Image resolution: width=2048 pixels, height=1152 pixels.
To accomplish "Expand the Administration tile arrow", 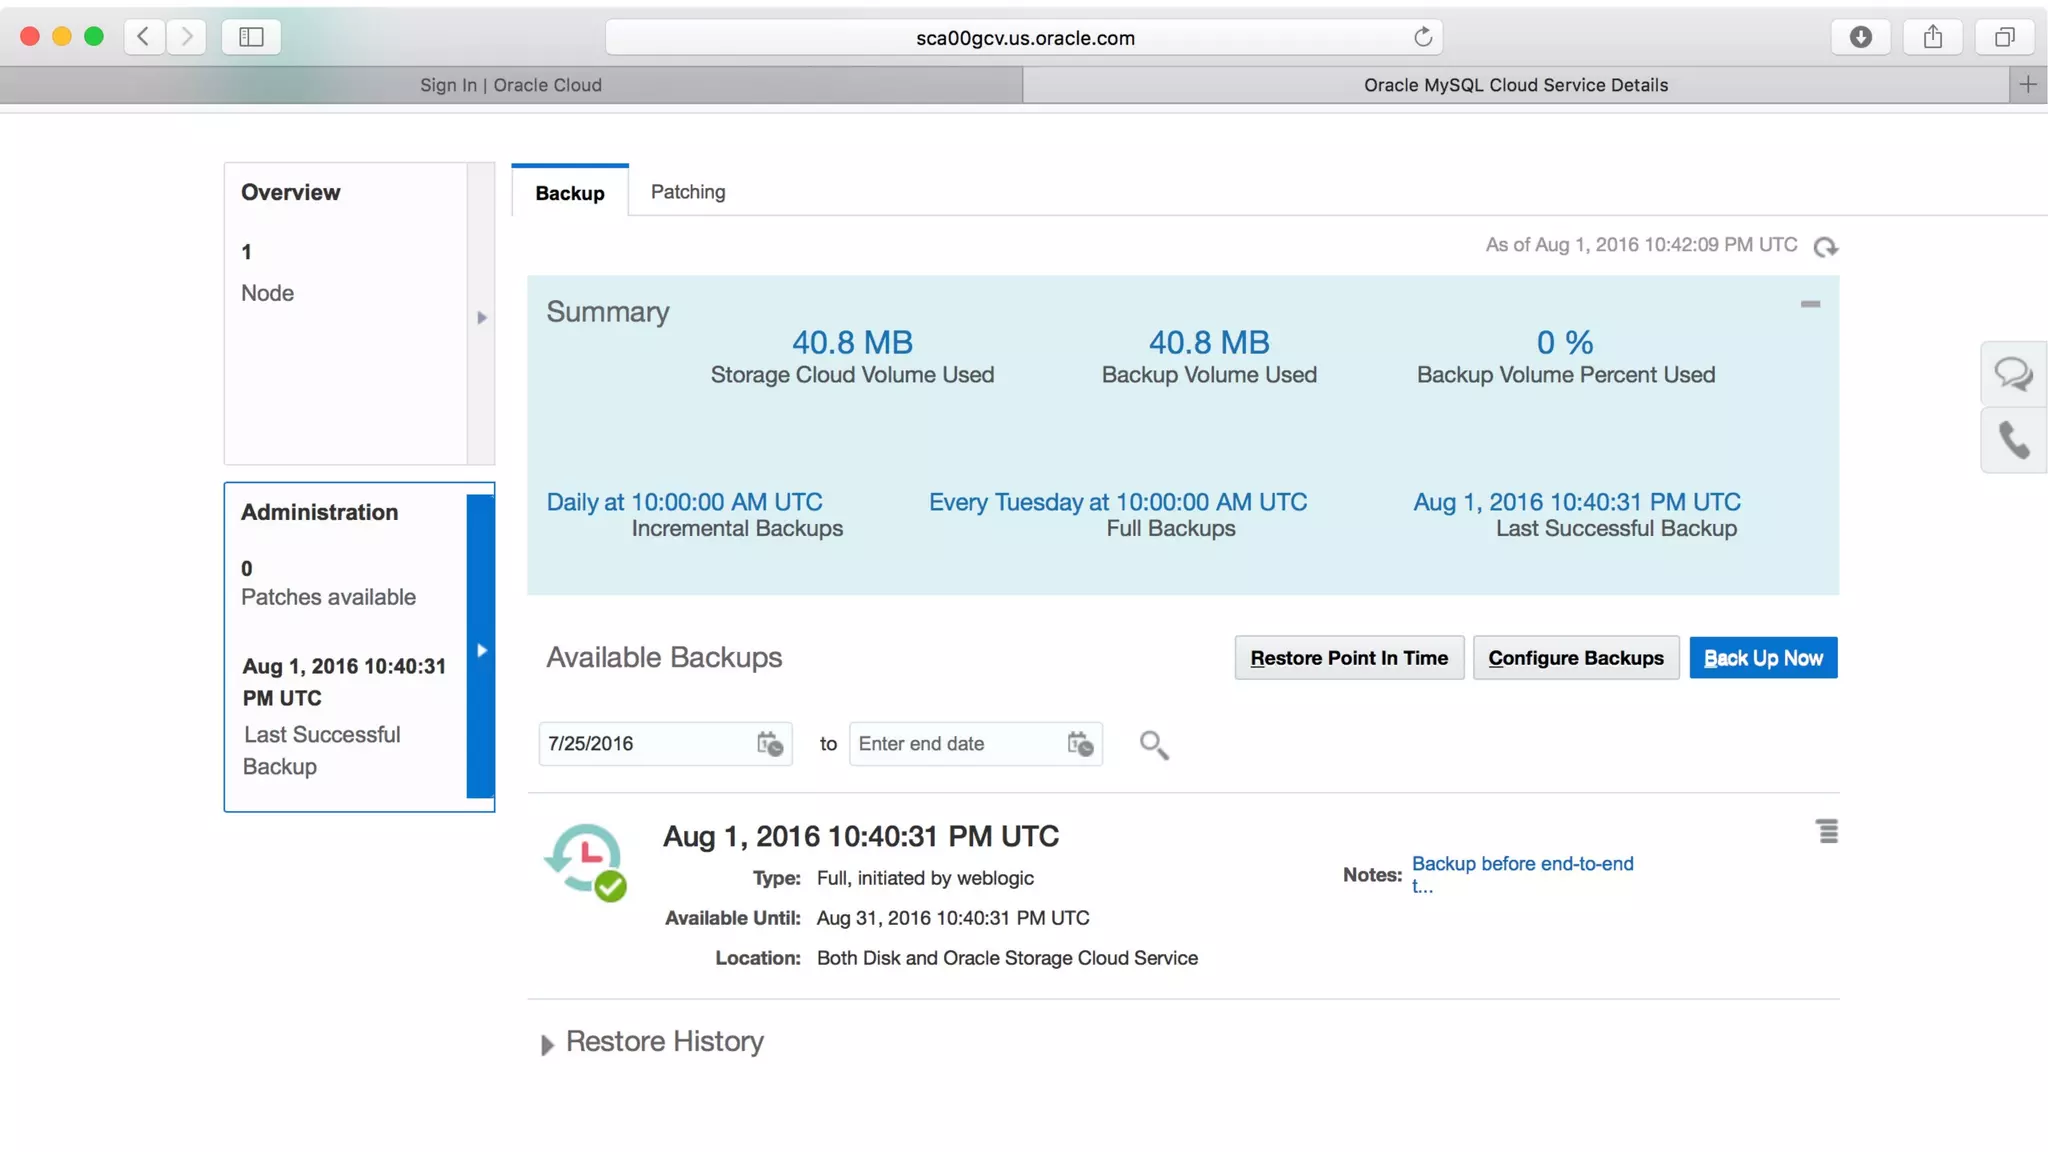I will tap(482, 650).
